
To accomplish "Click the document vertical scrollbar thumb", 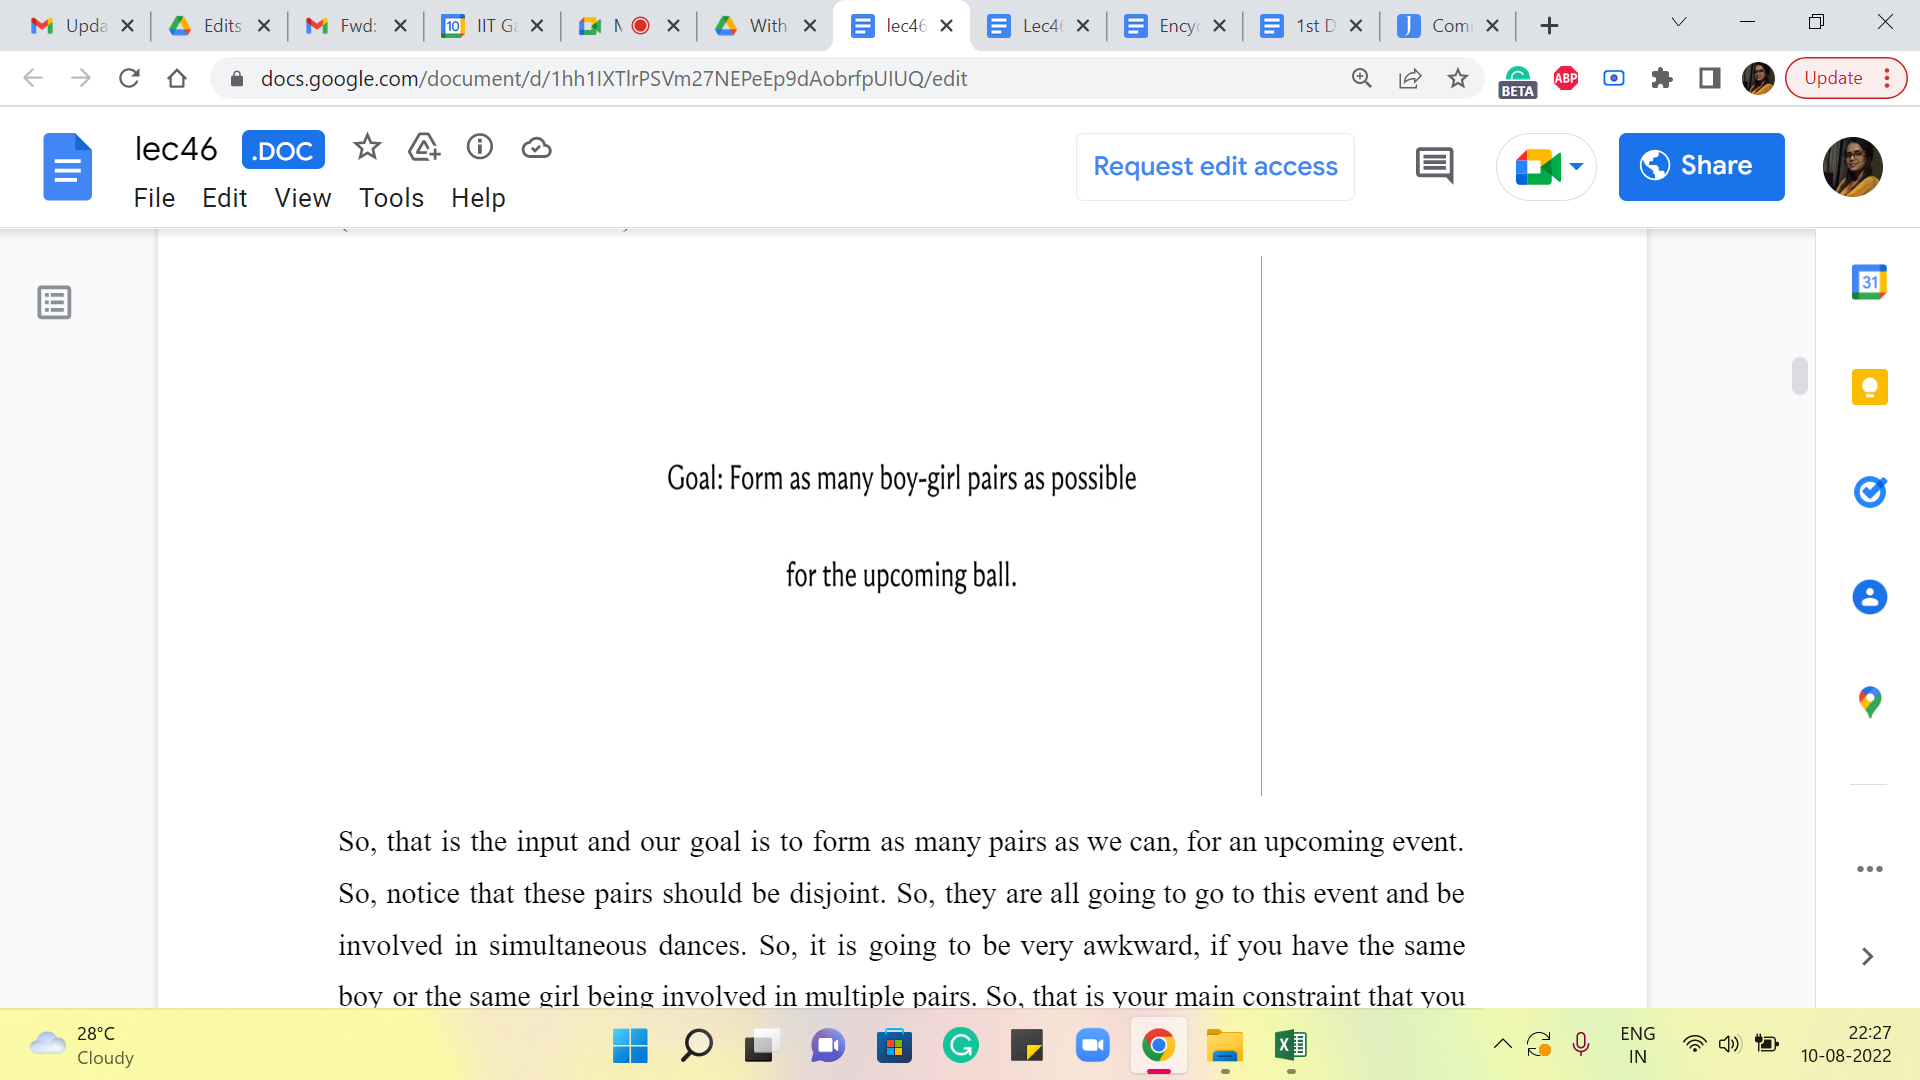I will click(1799, 376).
